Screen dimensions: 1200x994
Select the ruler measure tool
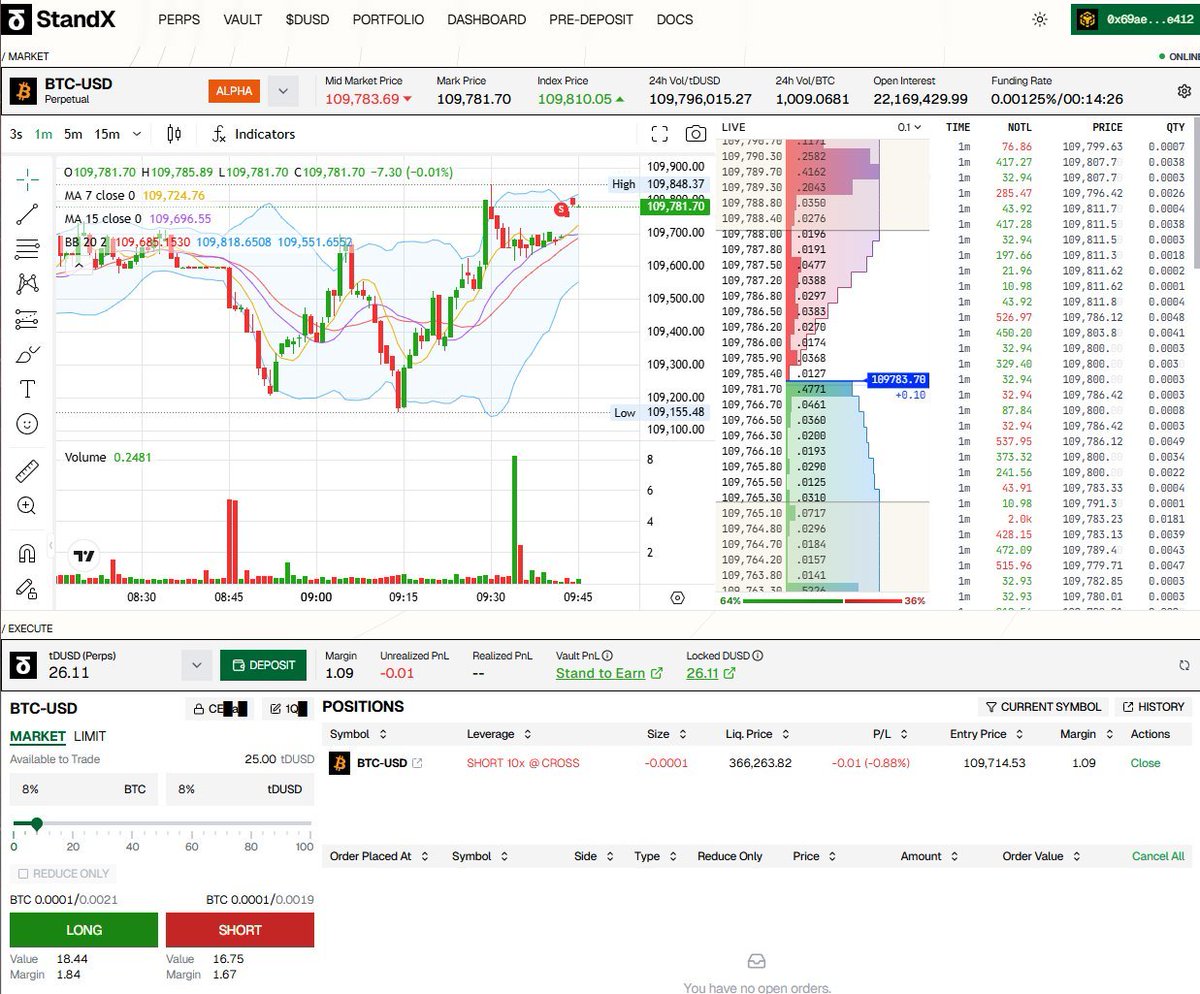27,471
